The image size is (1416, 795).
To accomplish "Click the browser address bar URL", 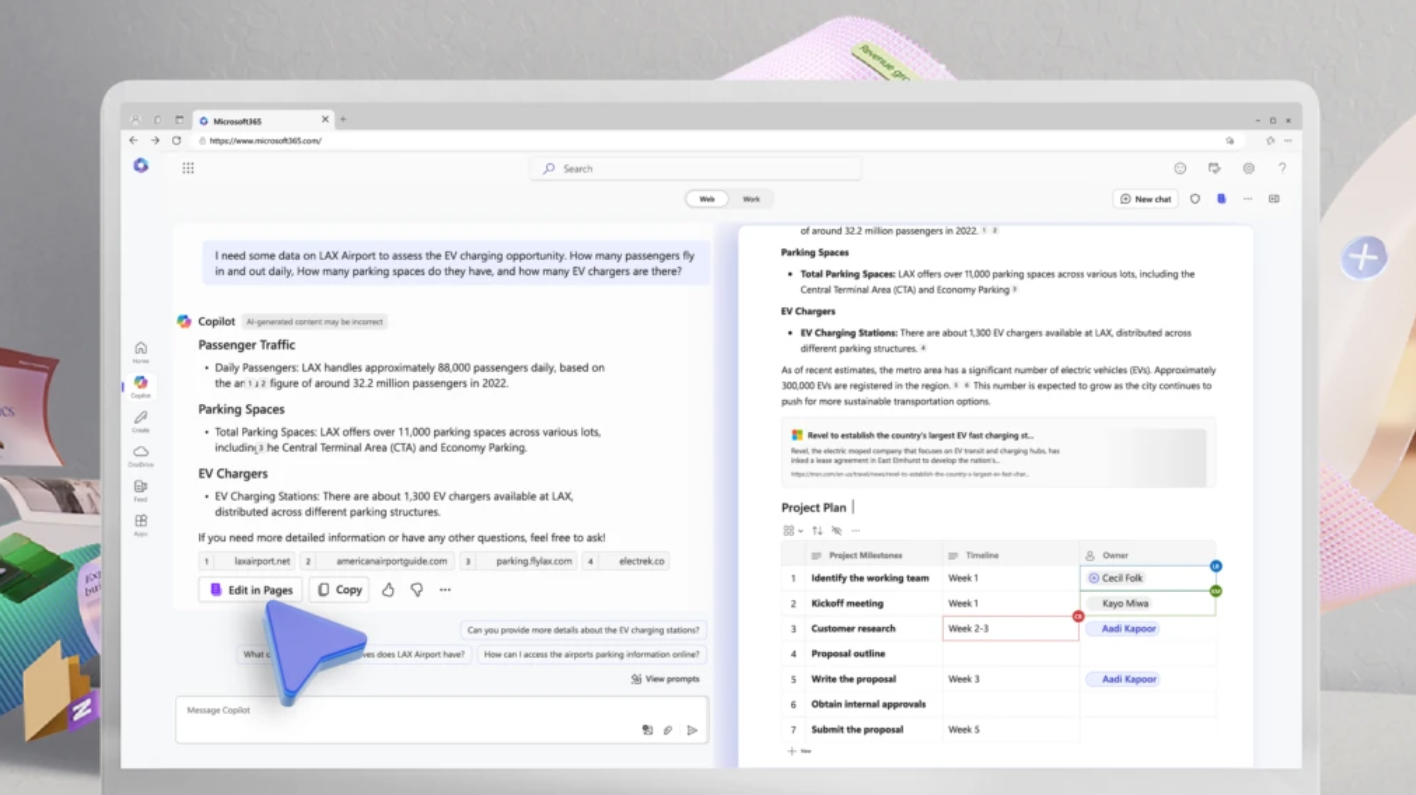I will pos(266,141).
